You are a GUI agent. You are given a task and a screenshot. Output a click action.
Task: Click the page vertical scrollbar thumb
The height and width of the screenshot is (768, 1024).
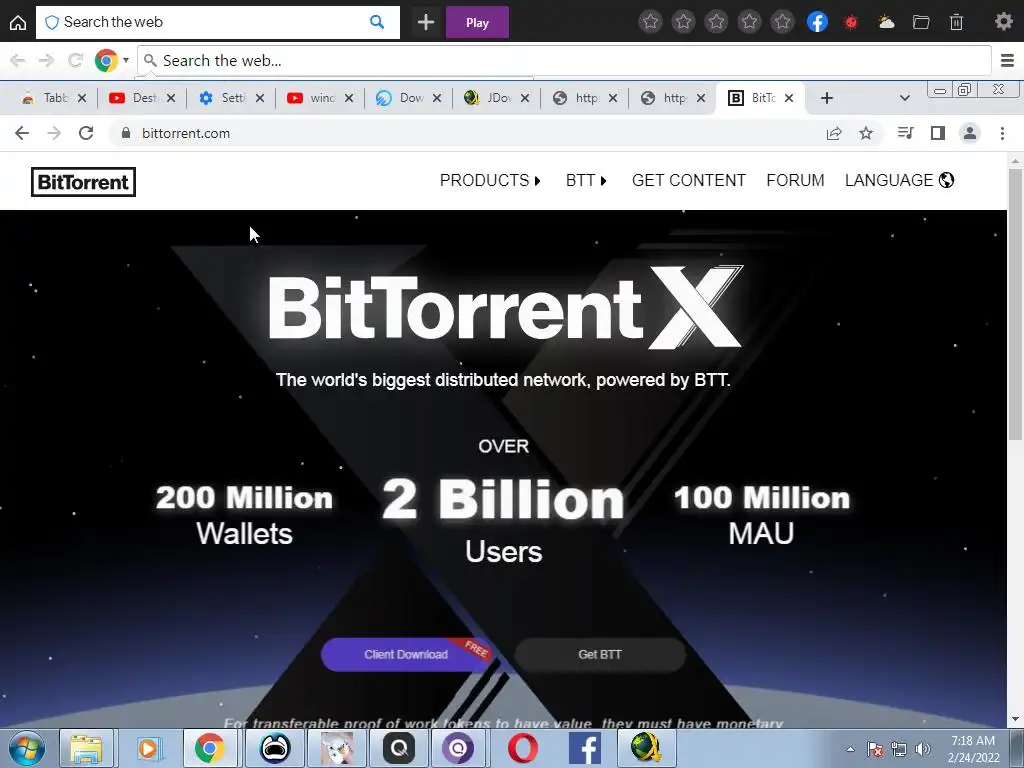pos(1015,304)
